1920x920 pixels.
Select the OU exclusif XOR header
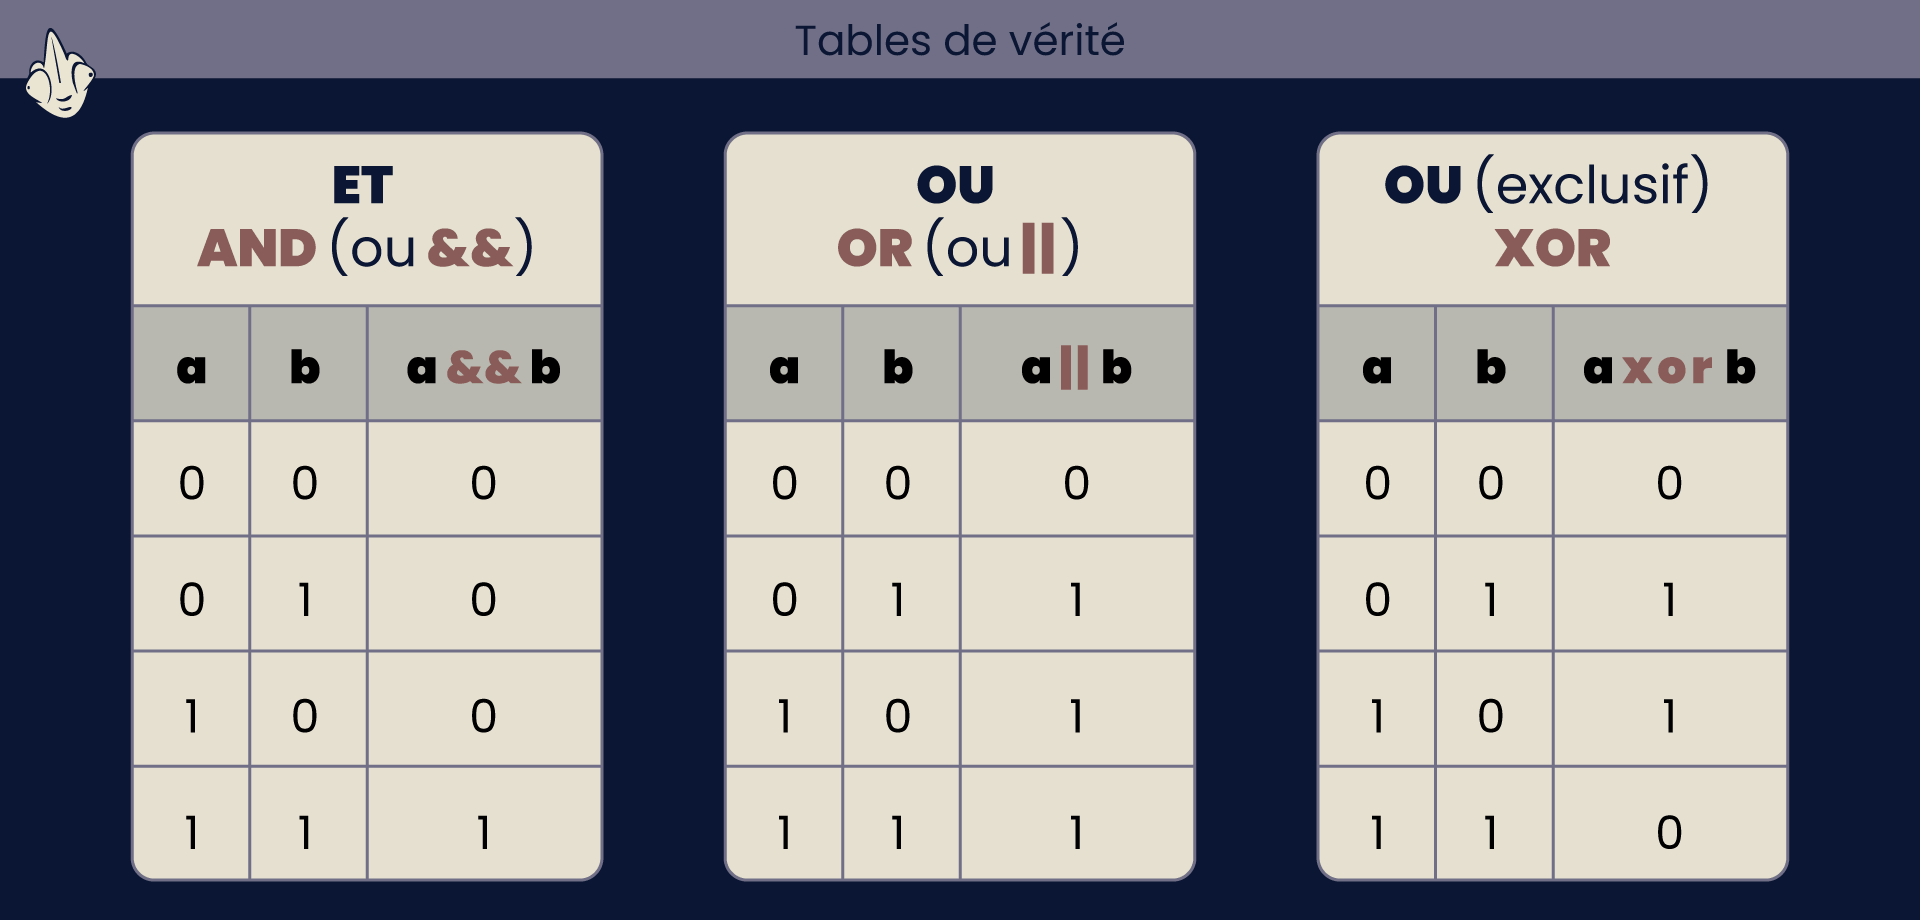[1553, 219]
